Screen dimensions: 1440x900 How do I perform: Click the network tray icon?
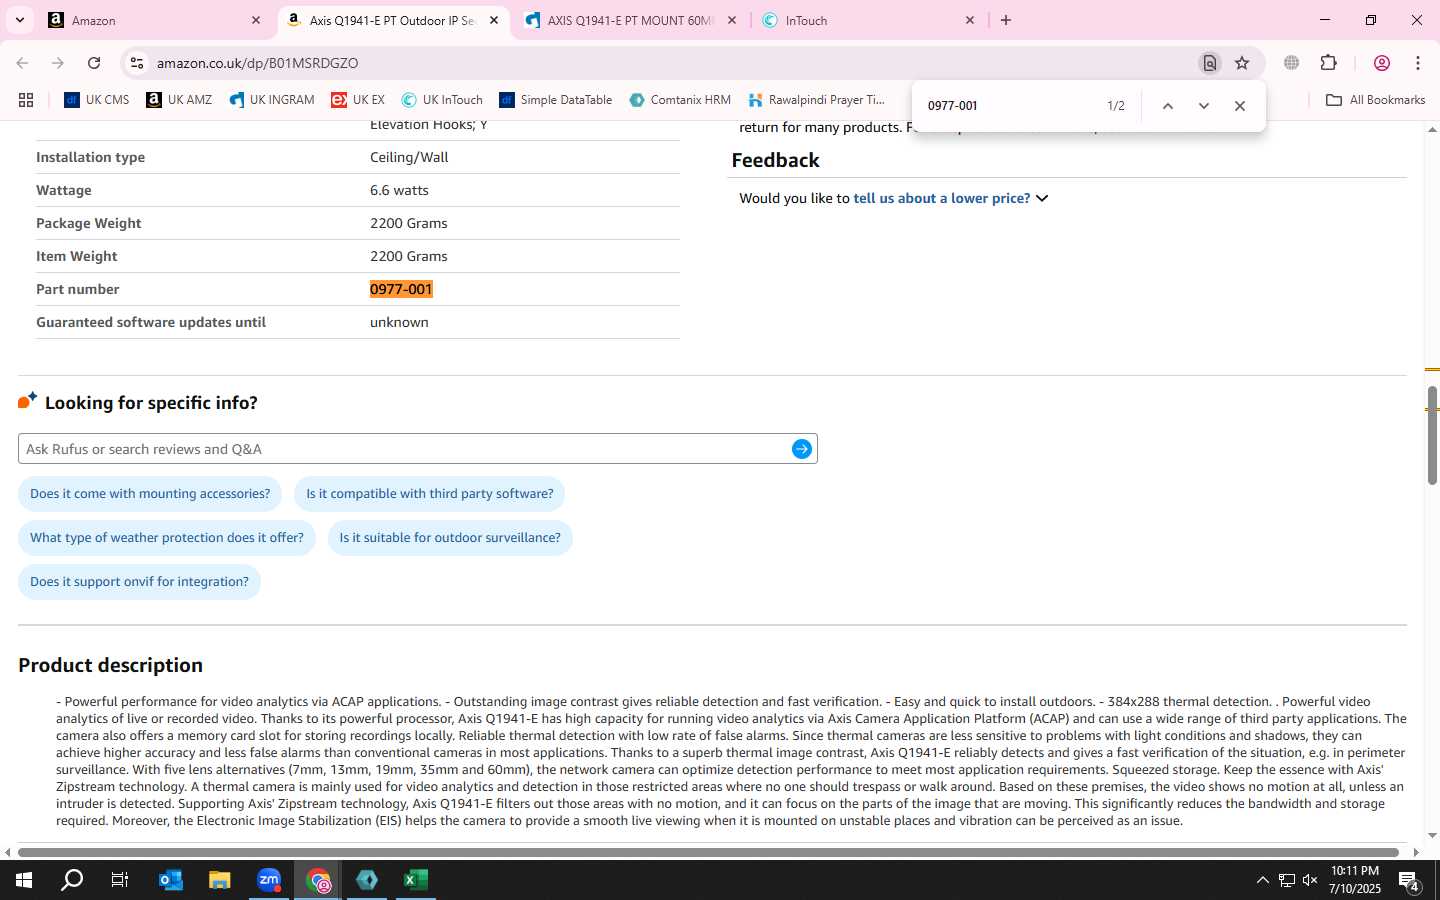click(1287, 880)
